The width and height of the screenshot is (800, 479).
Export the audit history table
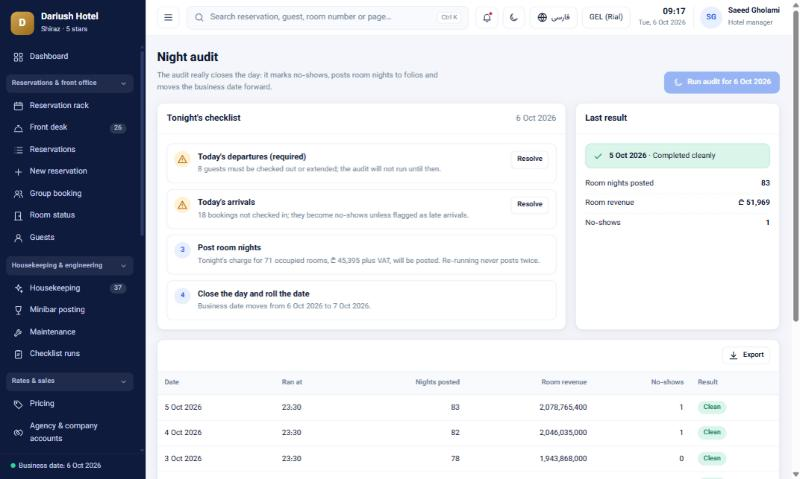point(746,355)
